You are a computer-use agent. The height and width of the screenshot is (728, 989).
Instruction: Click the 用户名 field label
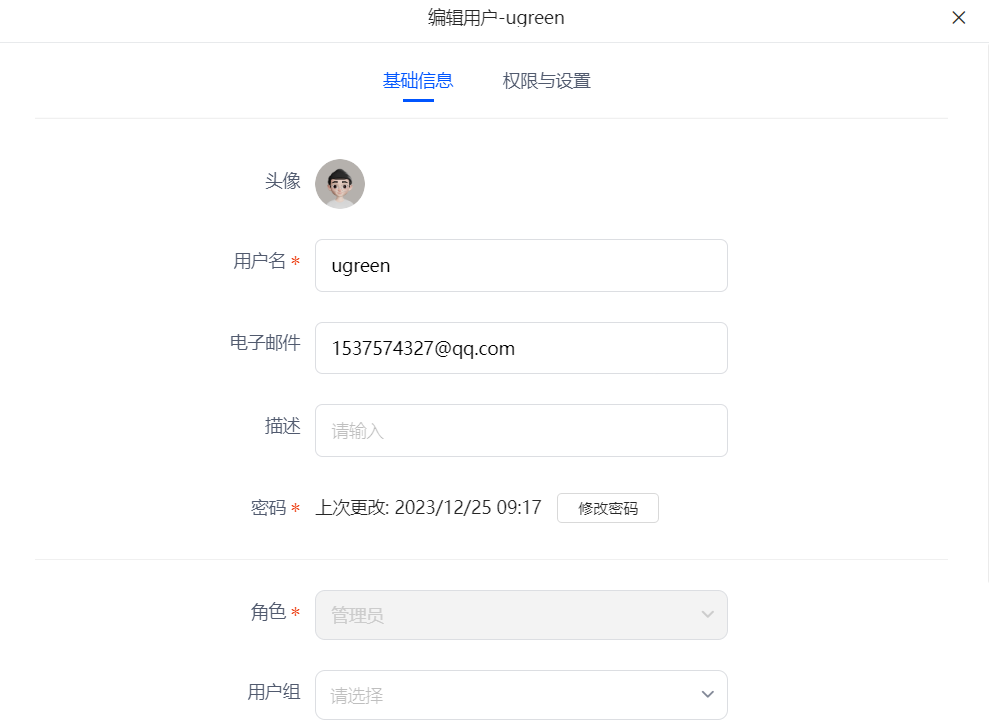tap(259, 261)
